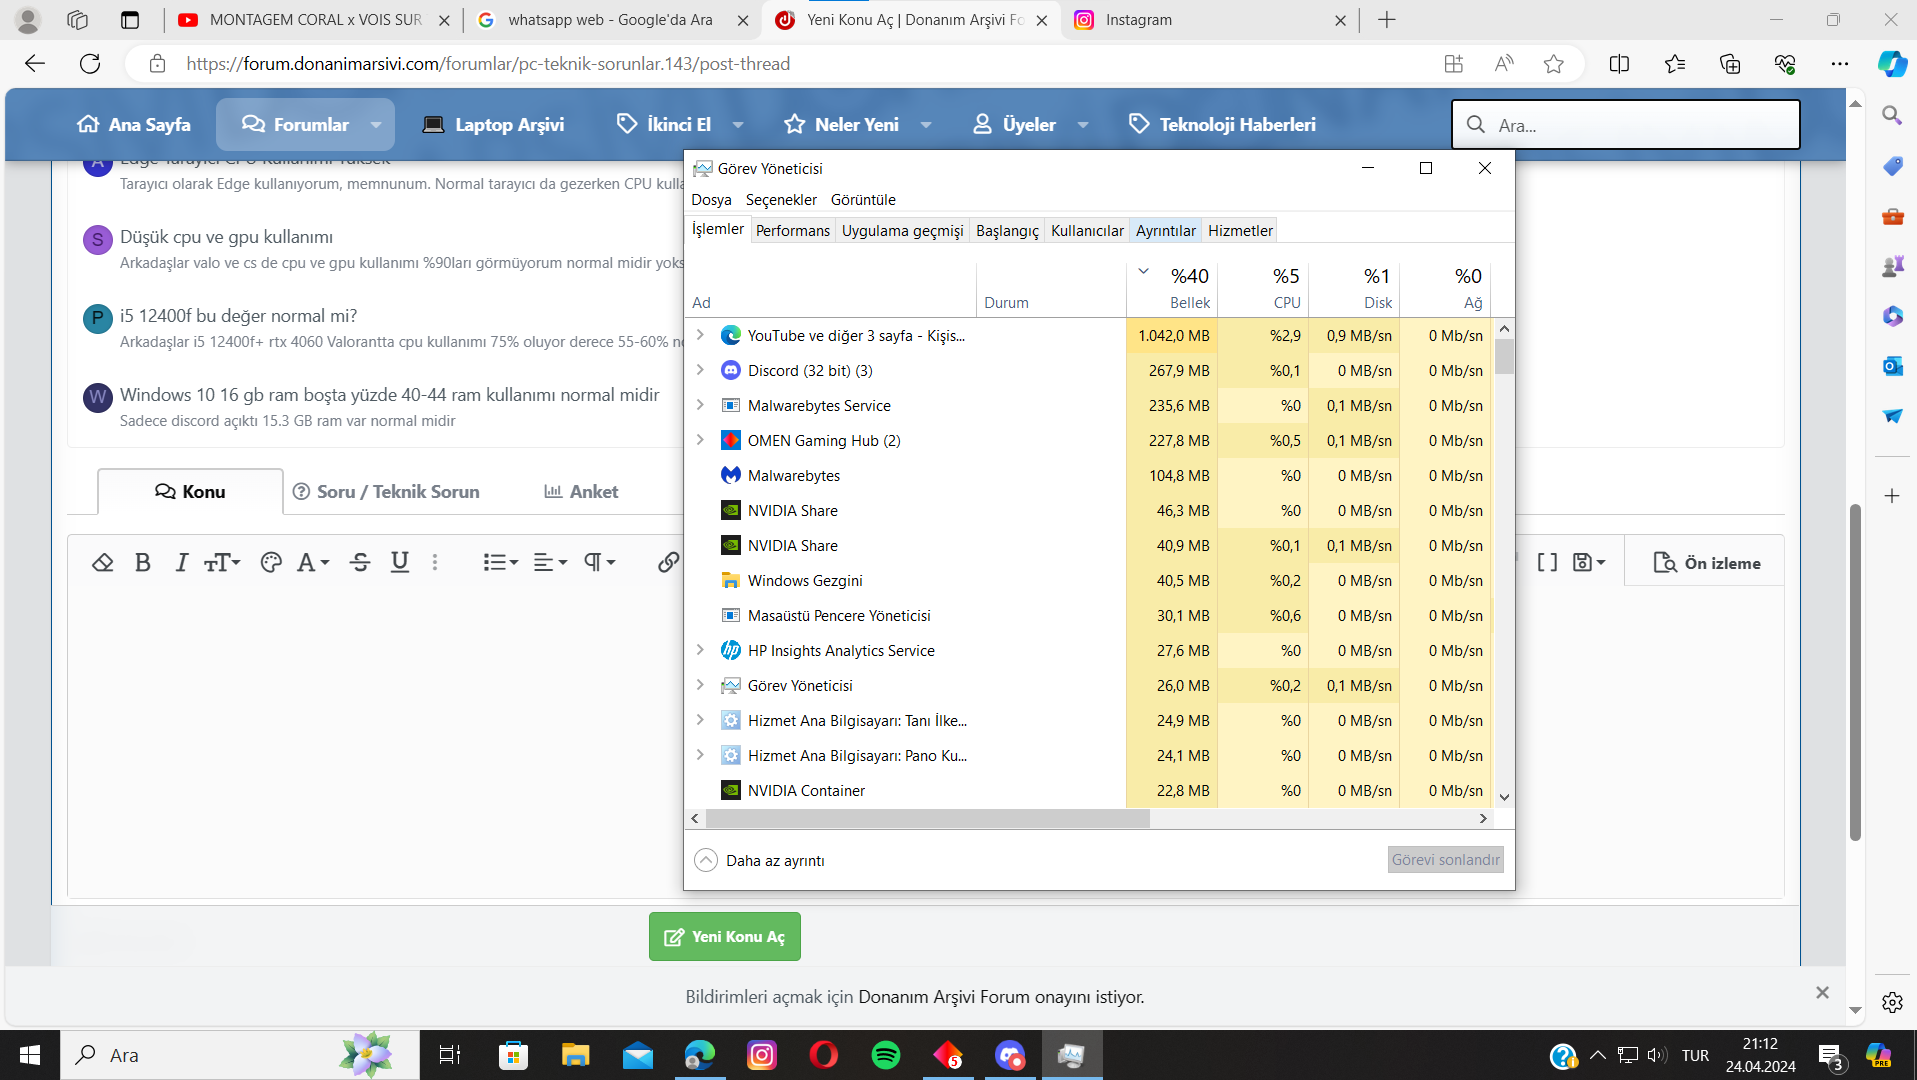Toggle underline formatting

tap(400, 562)
